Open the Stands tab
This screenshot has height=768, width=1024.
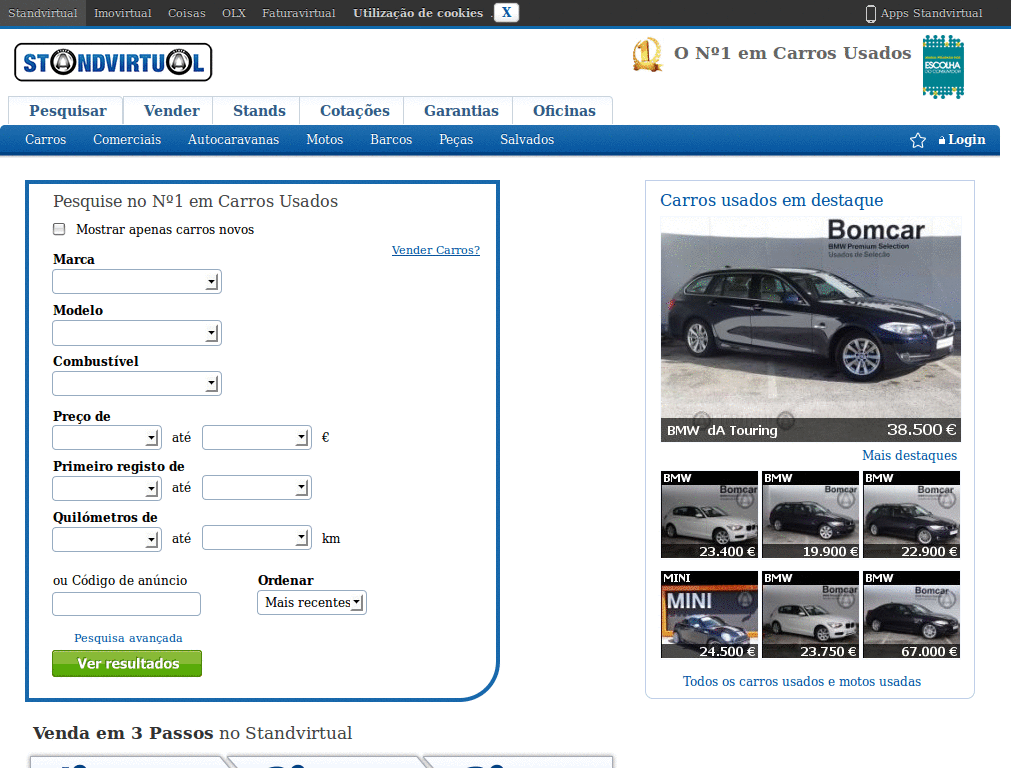pyautogui.click(x=259, y=111)
